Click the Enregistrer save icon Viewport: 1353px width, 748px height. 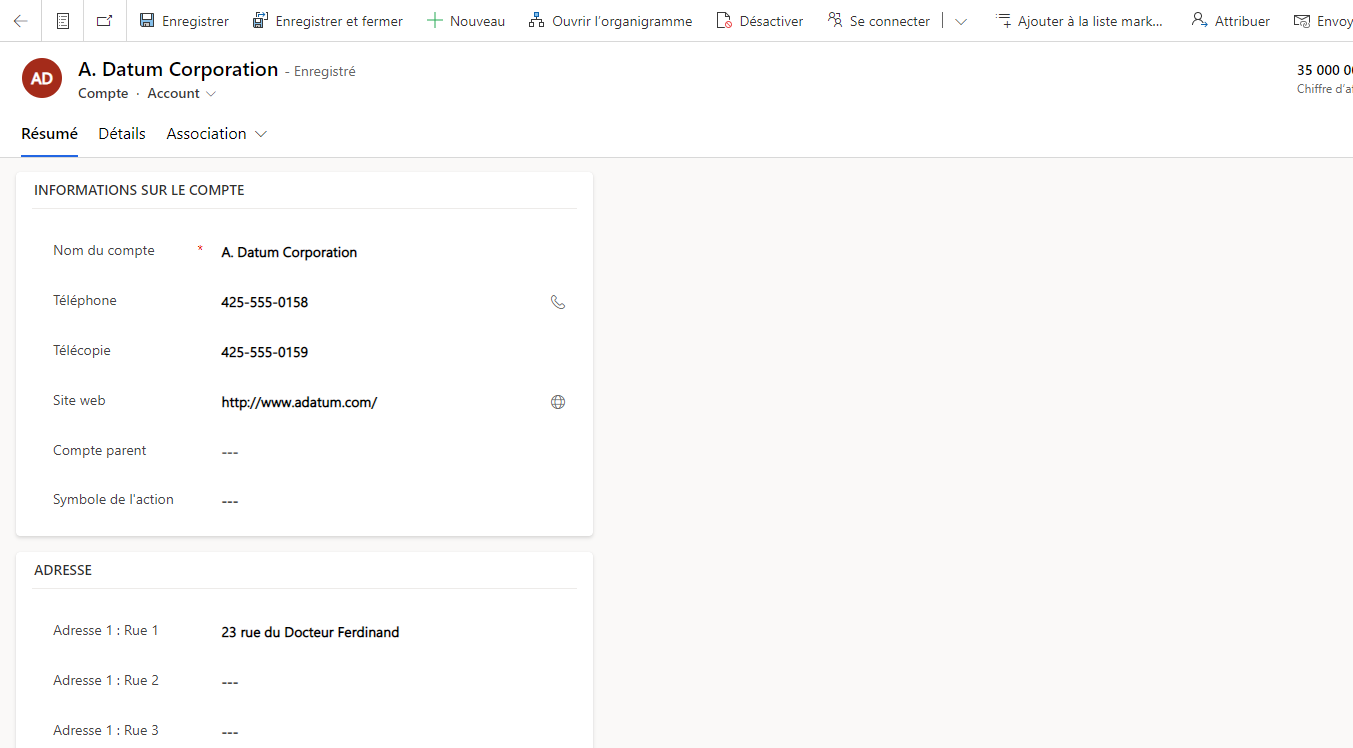[x=147, y=21]
